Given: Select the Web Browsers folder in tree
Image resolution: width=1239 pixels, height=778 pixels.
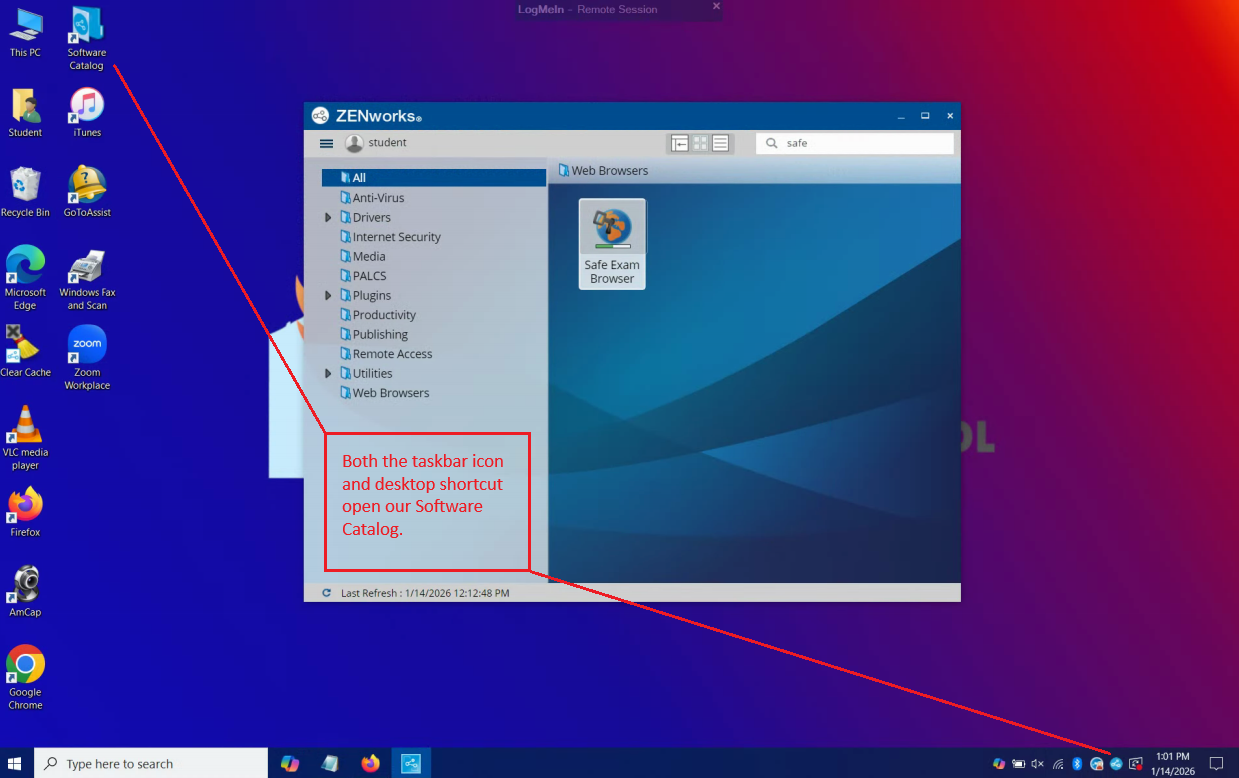Looking at the screenshot, I should point(385,393).
